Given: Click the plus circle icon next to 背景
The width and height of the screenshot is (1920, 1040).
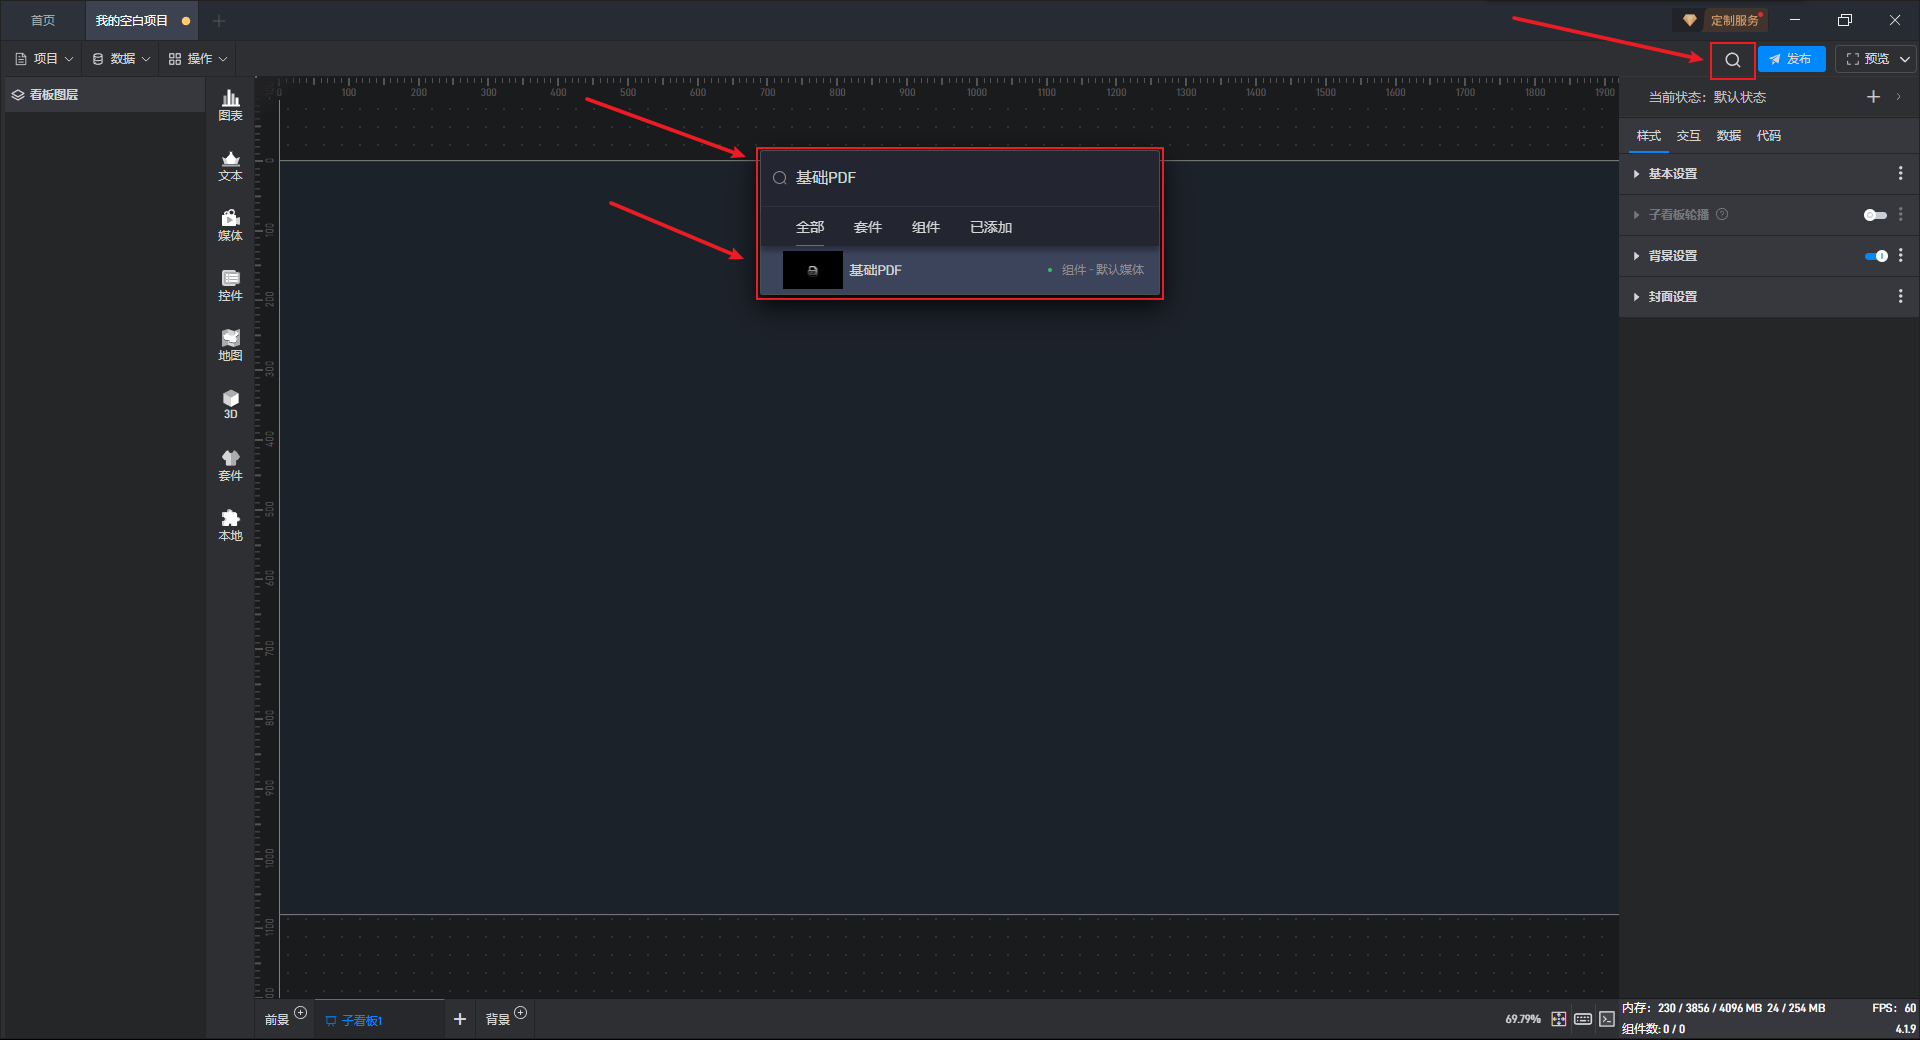Looking at the screenshot, I should [520, 1012].
